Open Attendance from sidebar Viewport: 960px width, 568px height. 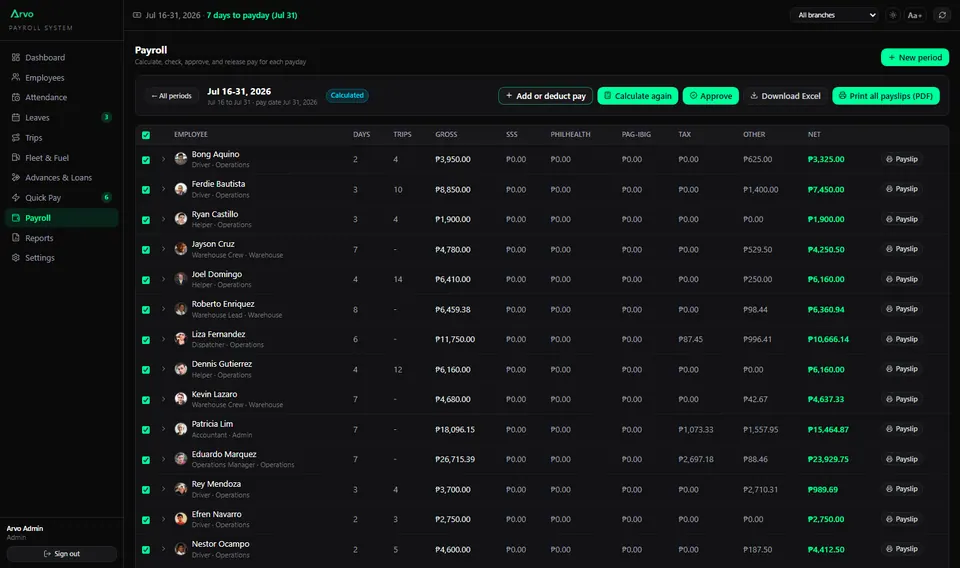point(61,97)
